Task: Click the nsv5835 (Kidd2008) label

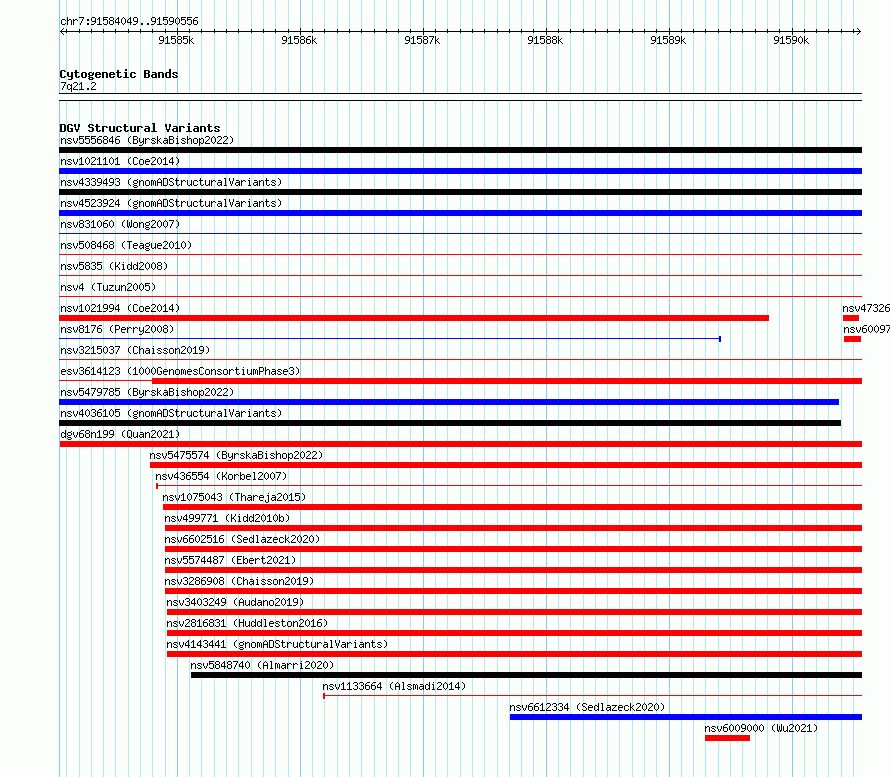Action: click(x=114, y=266)
